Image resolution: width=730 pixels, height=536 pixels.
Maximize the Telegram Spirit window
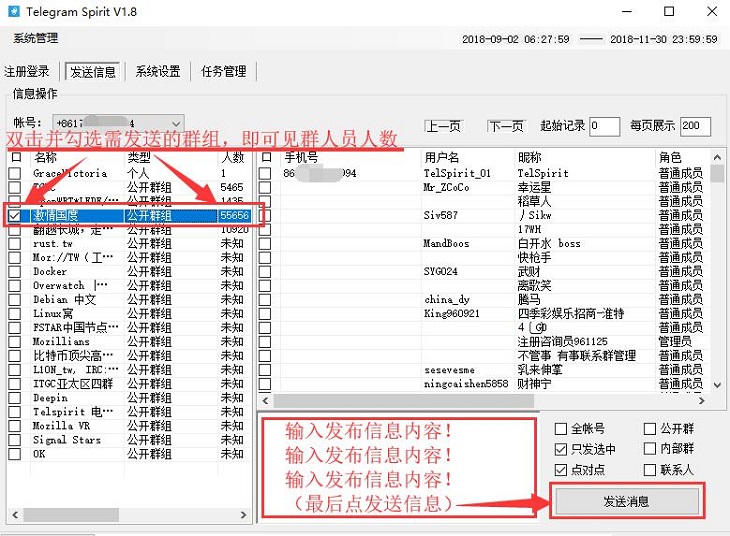coord(669,11)
